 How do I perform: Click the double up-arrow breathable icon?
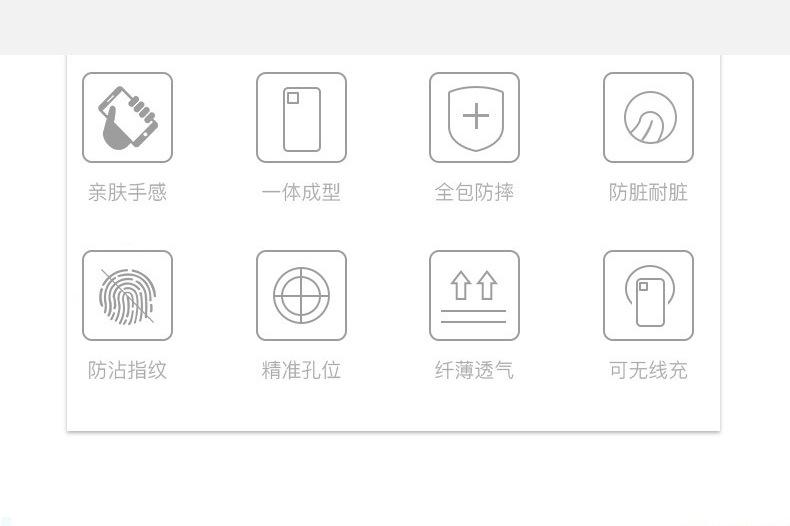(475, 296)
